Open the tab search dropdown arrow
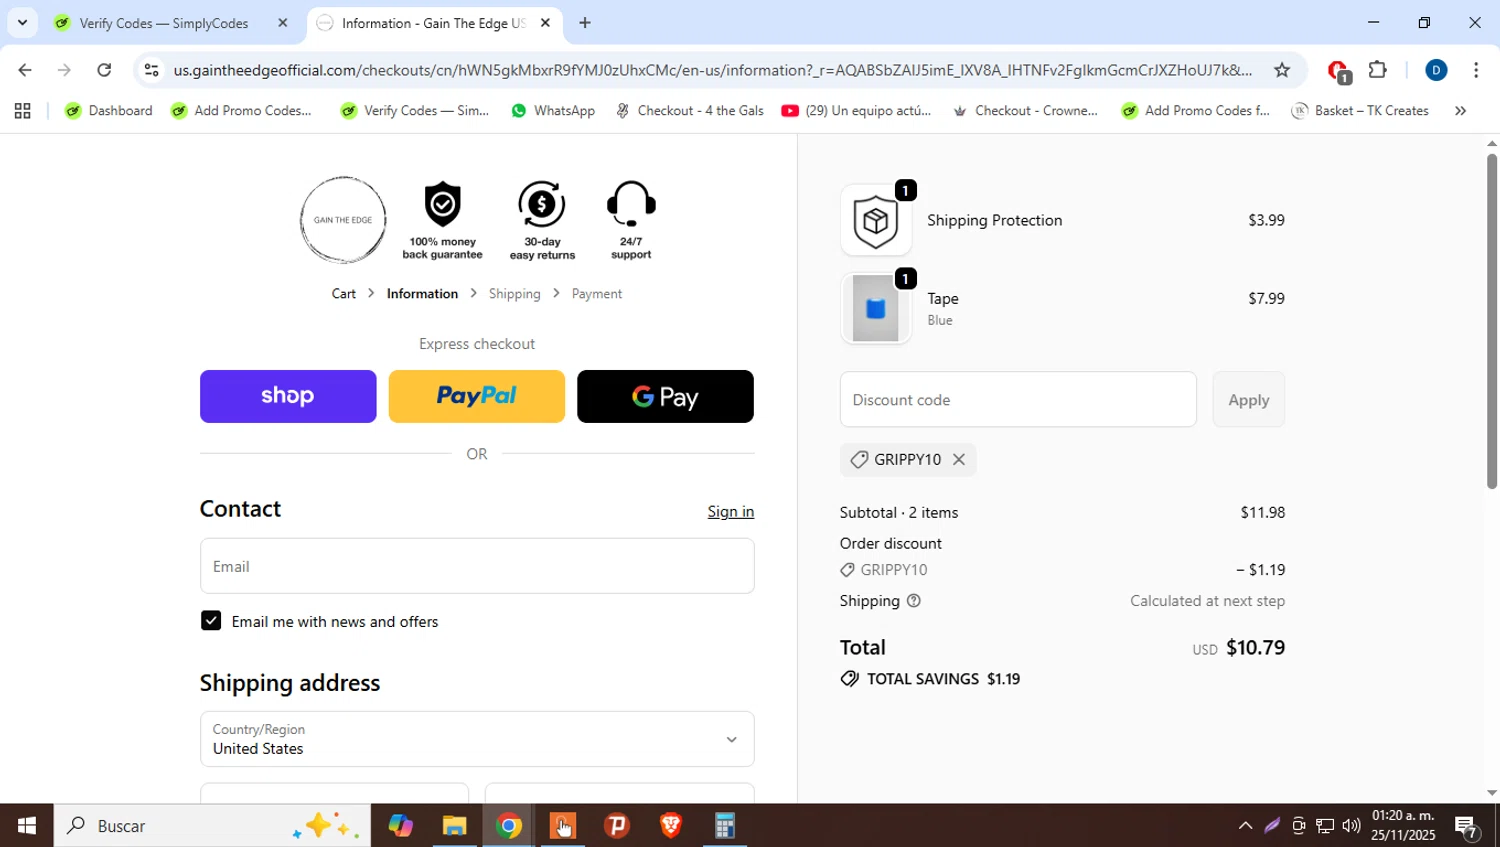The width and height of the screenshot is (1500, 847). (x=22, y=22)
